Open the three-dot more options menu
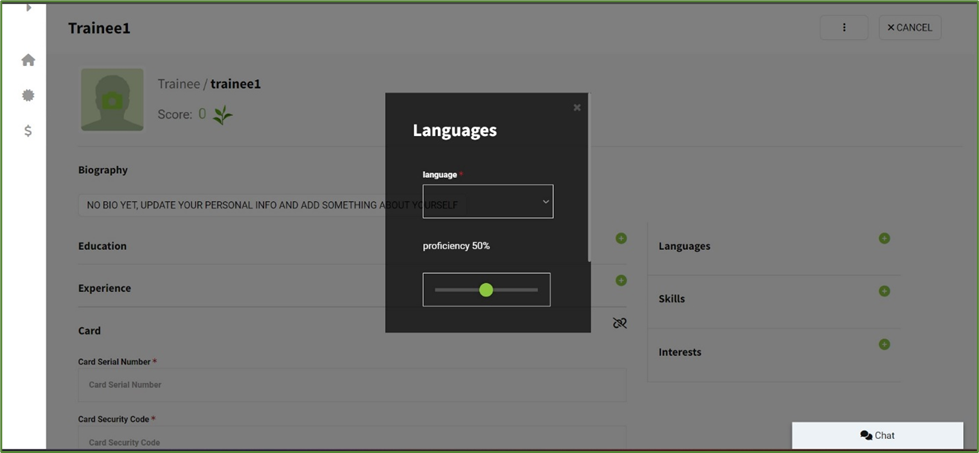Viewport: 979px width, 453px height. (844, 28)
